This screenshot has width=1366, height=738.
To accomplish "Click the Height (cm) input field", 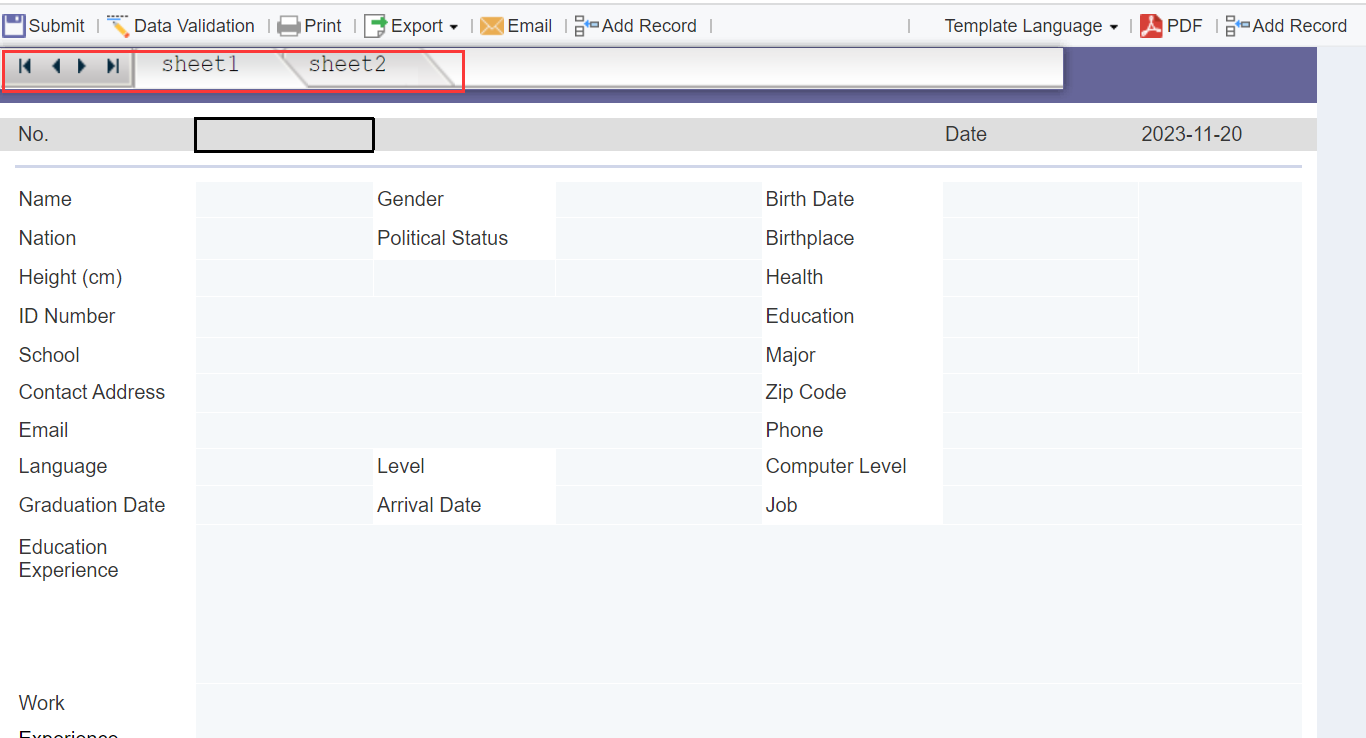I will tap(284, 278).
